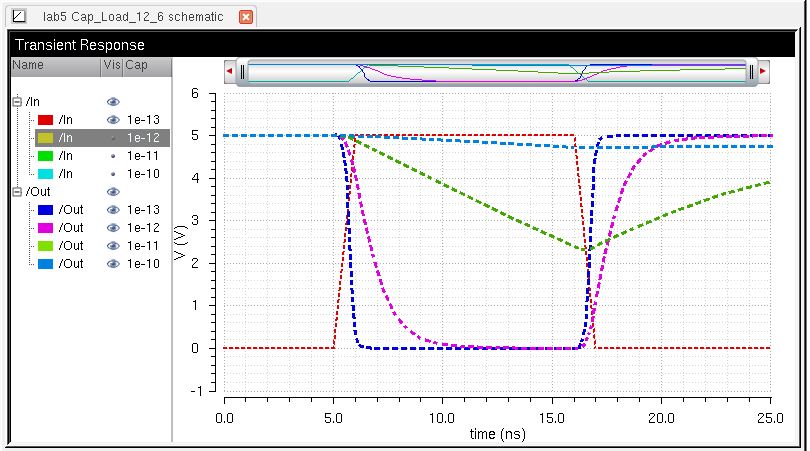Screen dimensions: 810x451
Task: Hide the /In 1e-13 trace
Action: pos(112,119)
